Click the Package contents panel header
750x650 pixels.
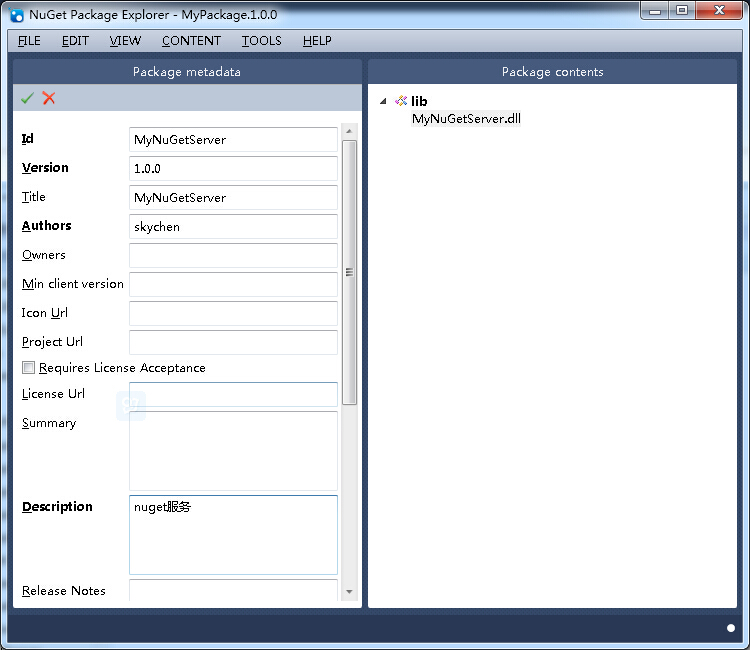[552, 72]
